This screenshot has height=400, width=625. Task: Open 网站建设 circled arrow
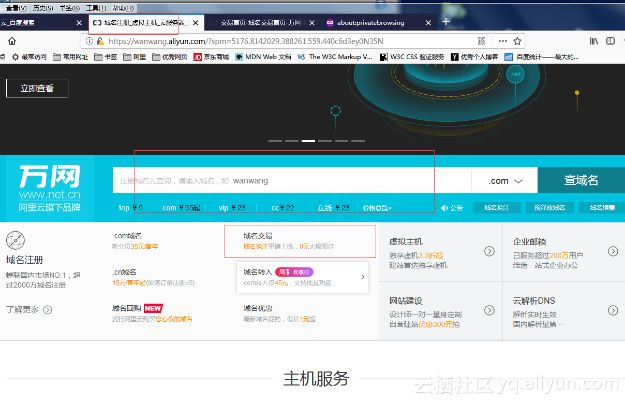coord(489,310)
